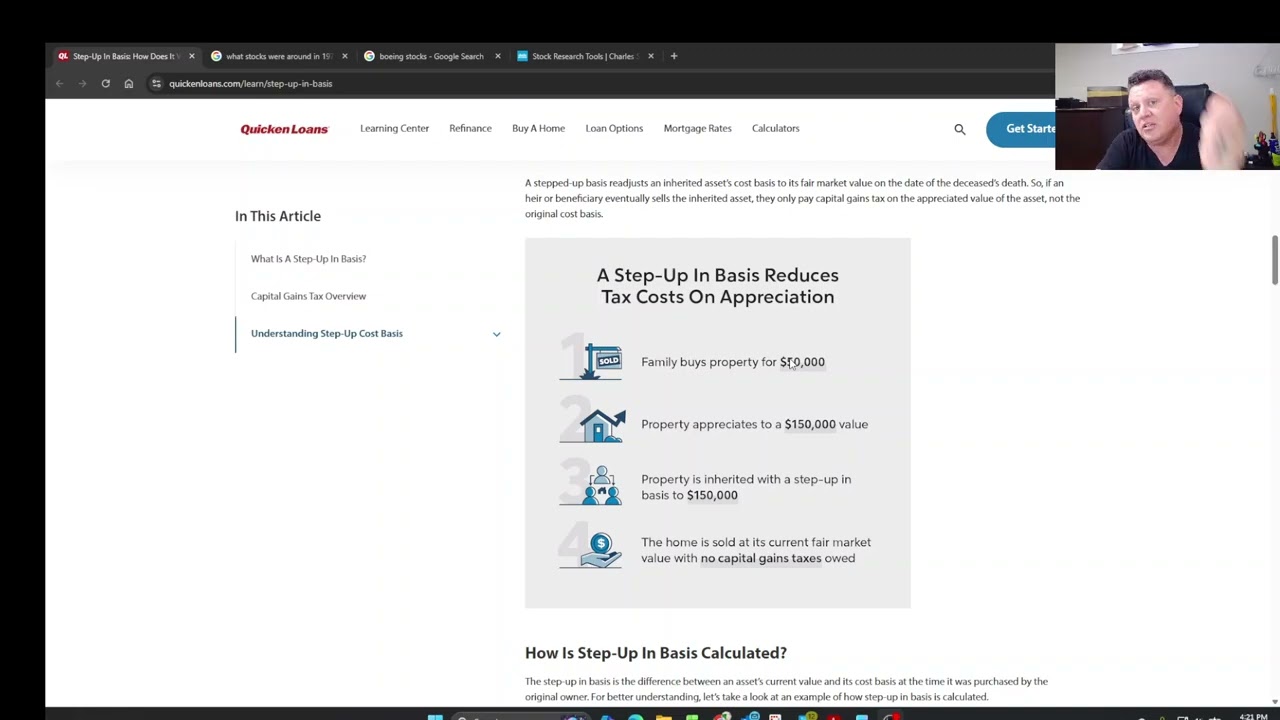Open a new browser tab with the plus icon
Image resolution: width=1280 pixels, height=720 pixels.
pyautogui.click(x=674, y=56)
